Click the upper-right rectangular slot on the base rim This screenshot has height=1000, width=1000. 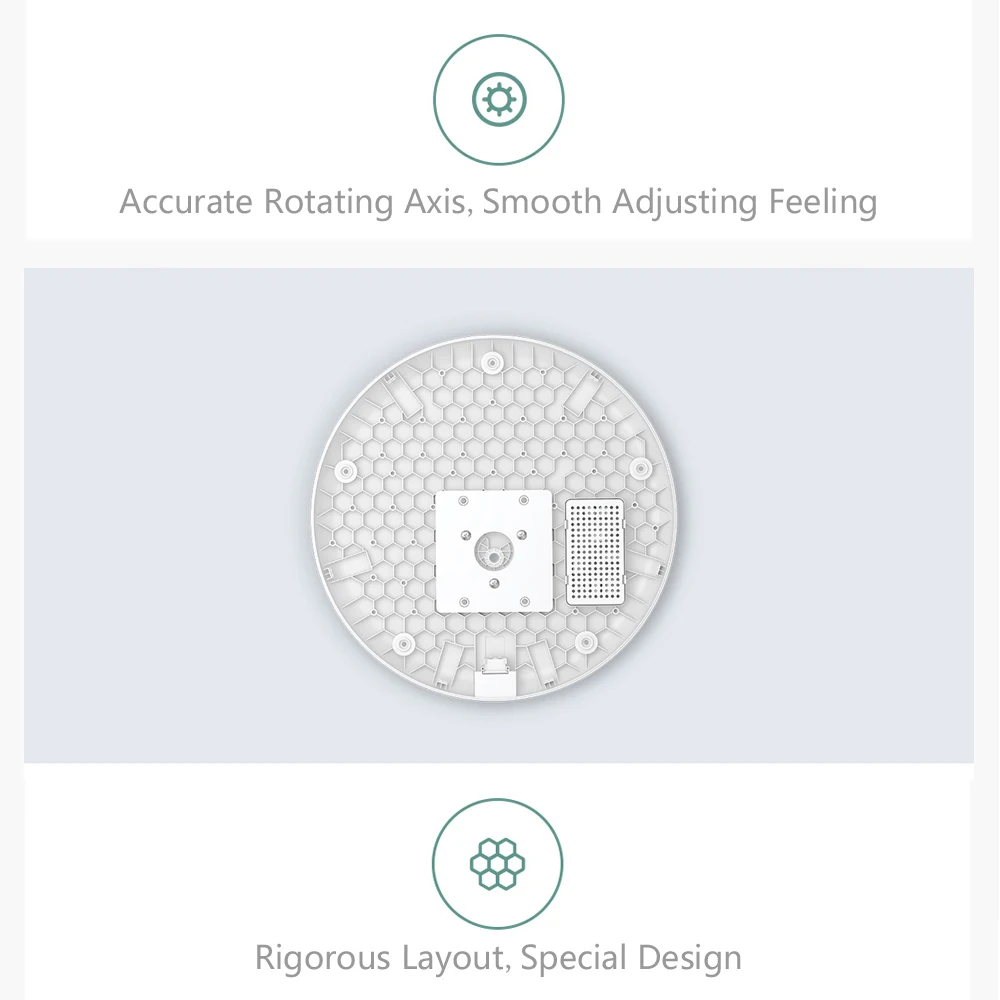coord(584,393)
